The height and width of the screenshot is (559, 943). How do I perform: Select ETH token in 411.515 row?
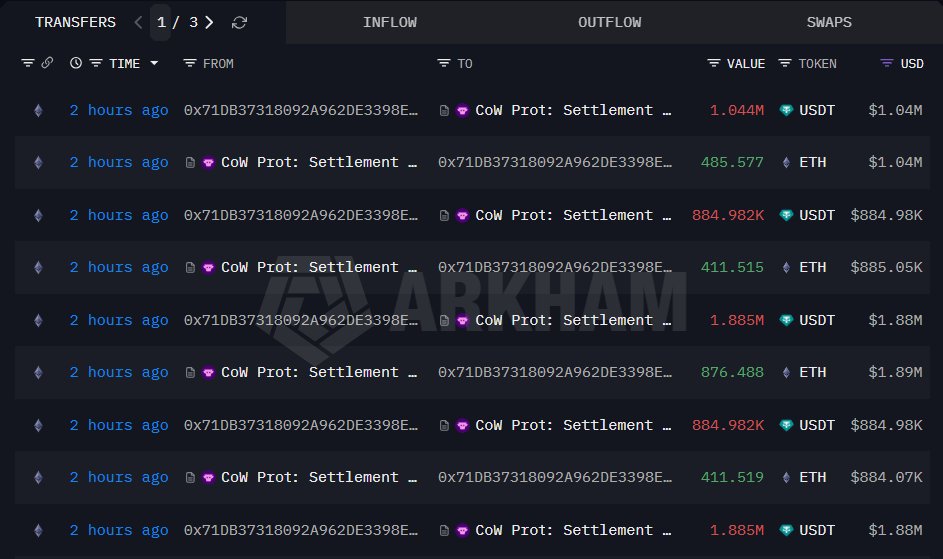(x=812, y=267)
